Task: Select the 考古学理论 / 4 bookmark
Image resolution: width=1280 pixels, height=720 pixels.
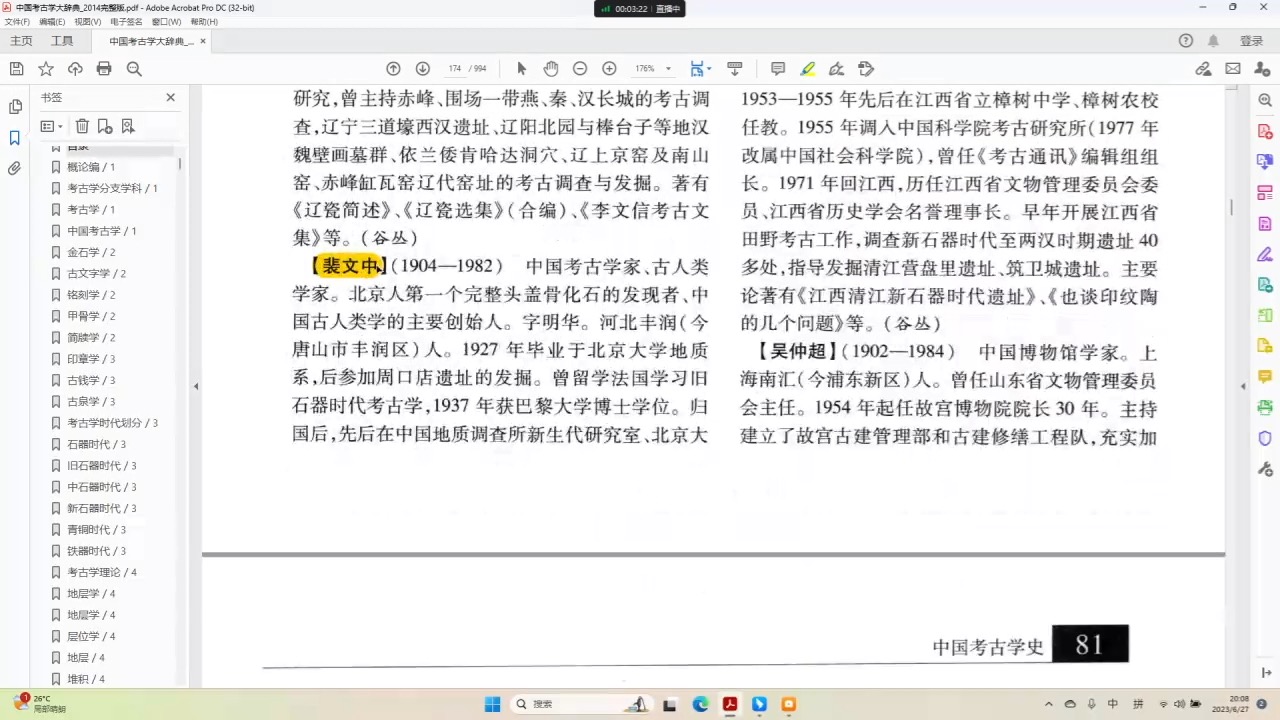Action: pyautogui.click(x=101, y=572)
